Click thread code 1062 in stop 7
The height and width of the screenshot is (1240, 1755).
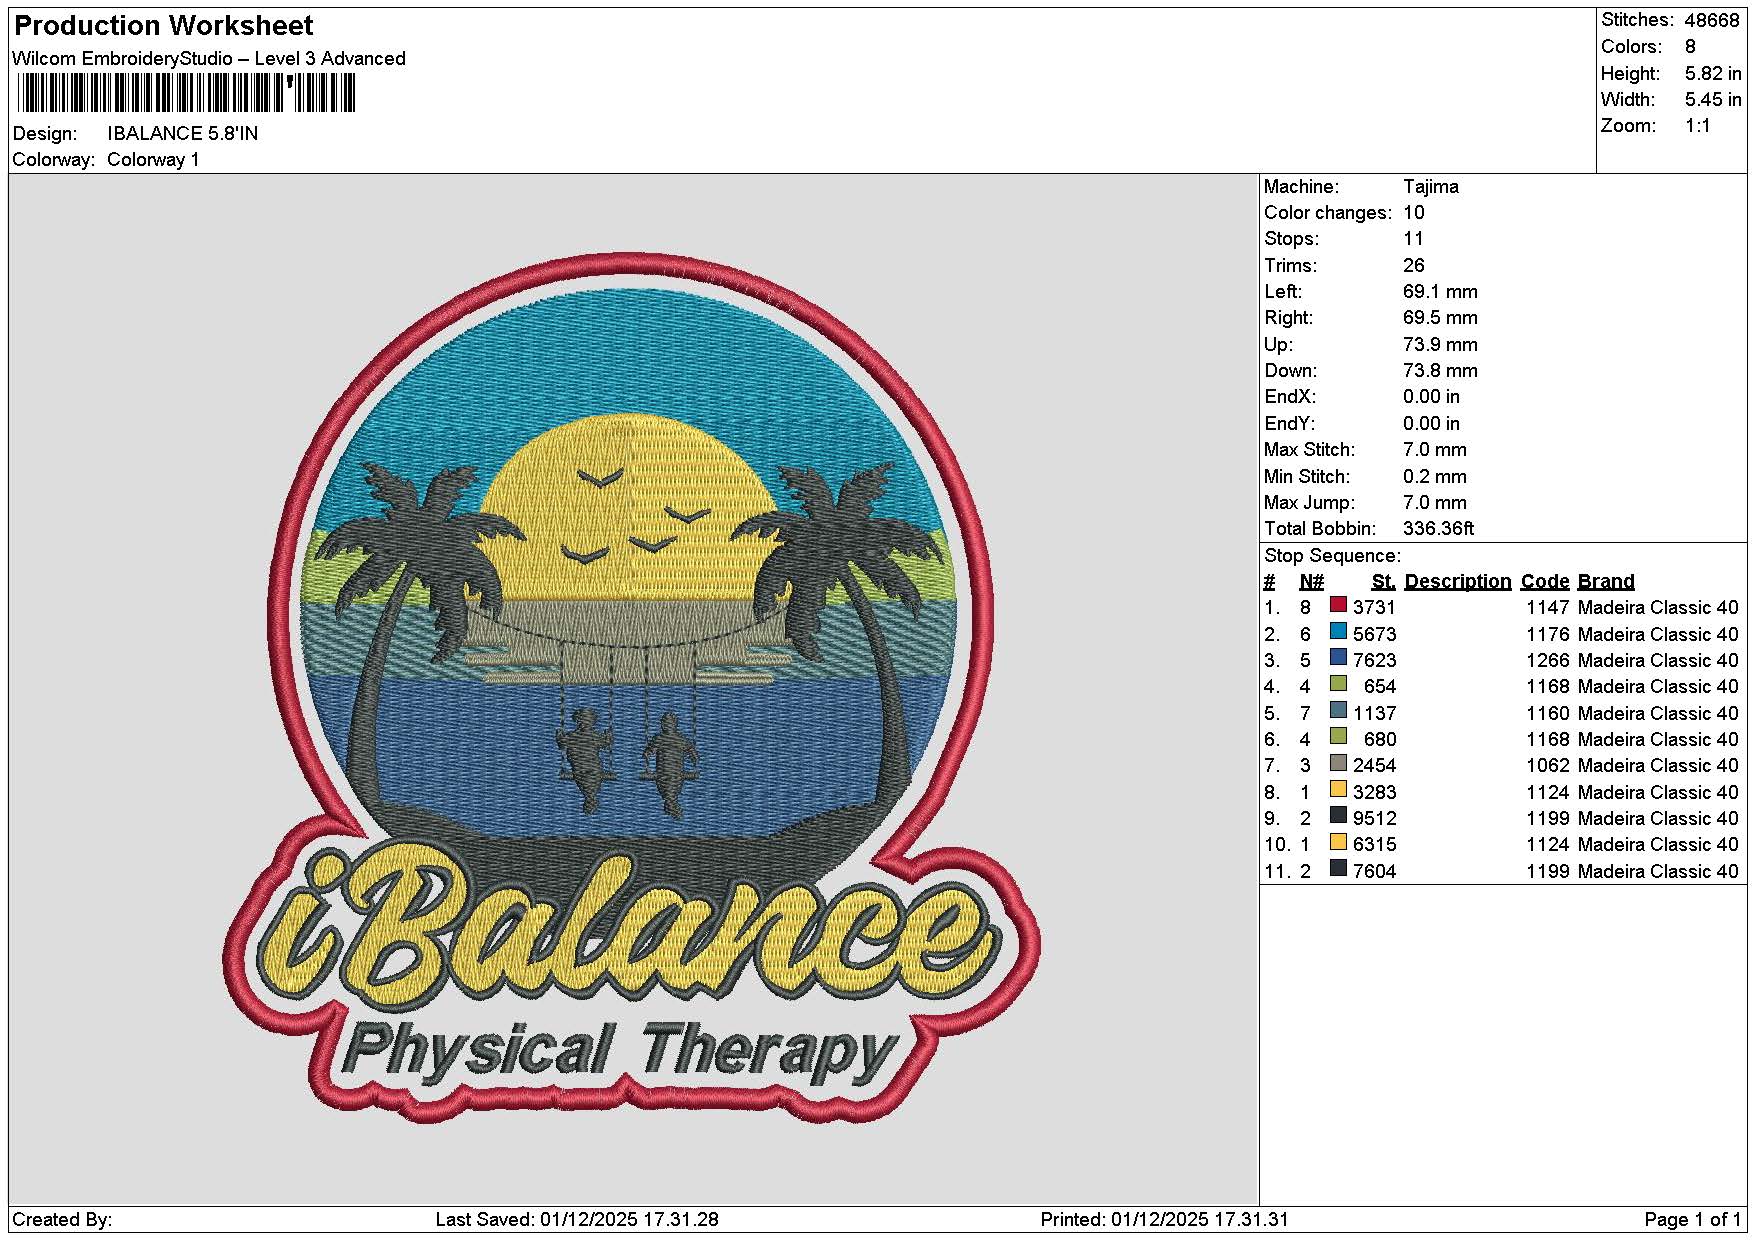1548,766
